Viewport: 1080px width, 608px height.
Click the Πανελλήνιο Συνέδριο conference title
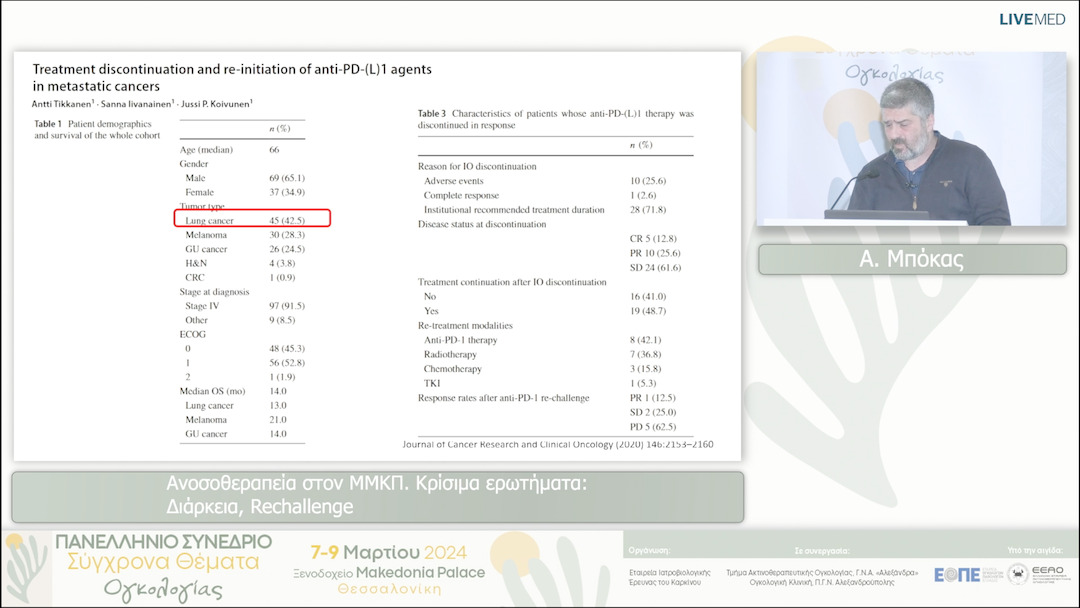coord(162,541)
